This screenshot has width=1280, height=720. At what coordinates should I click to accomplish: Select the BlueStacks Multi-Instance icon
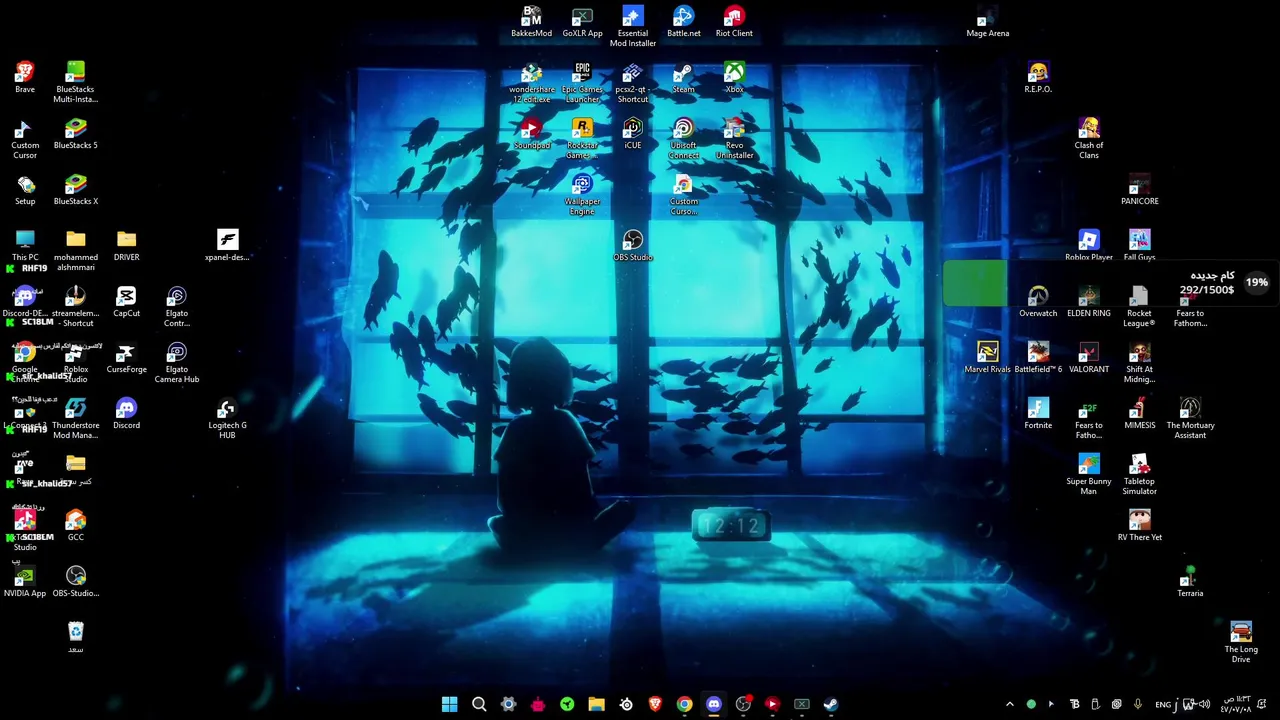tap(75, 83)
